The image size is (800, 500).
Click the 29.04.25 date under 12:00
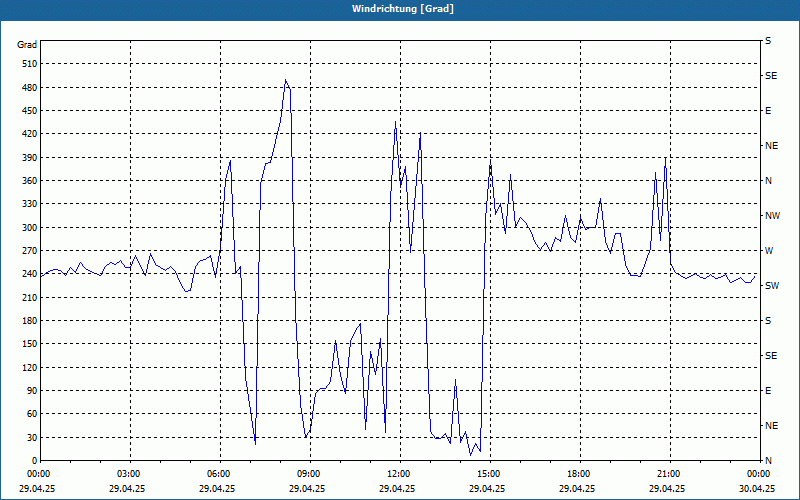click(x=397, y=488)
